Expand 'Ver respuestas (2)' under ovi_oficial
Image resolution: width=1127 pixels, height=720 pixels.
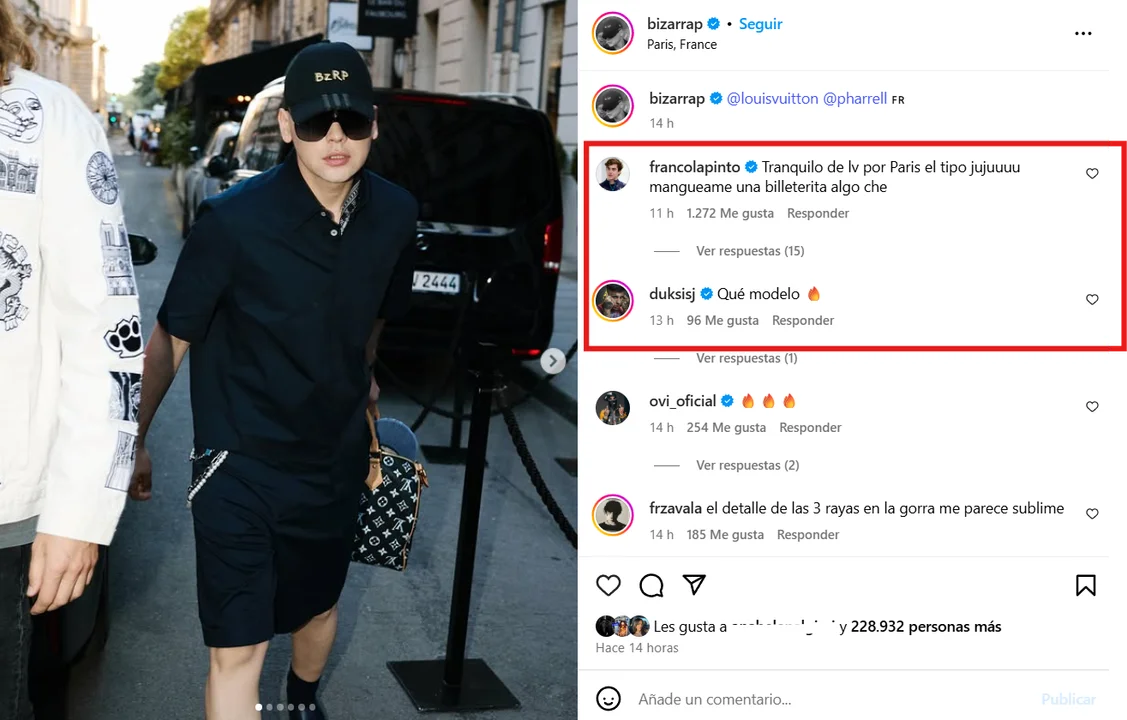pyautogui.click(x=748, y=465)
